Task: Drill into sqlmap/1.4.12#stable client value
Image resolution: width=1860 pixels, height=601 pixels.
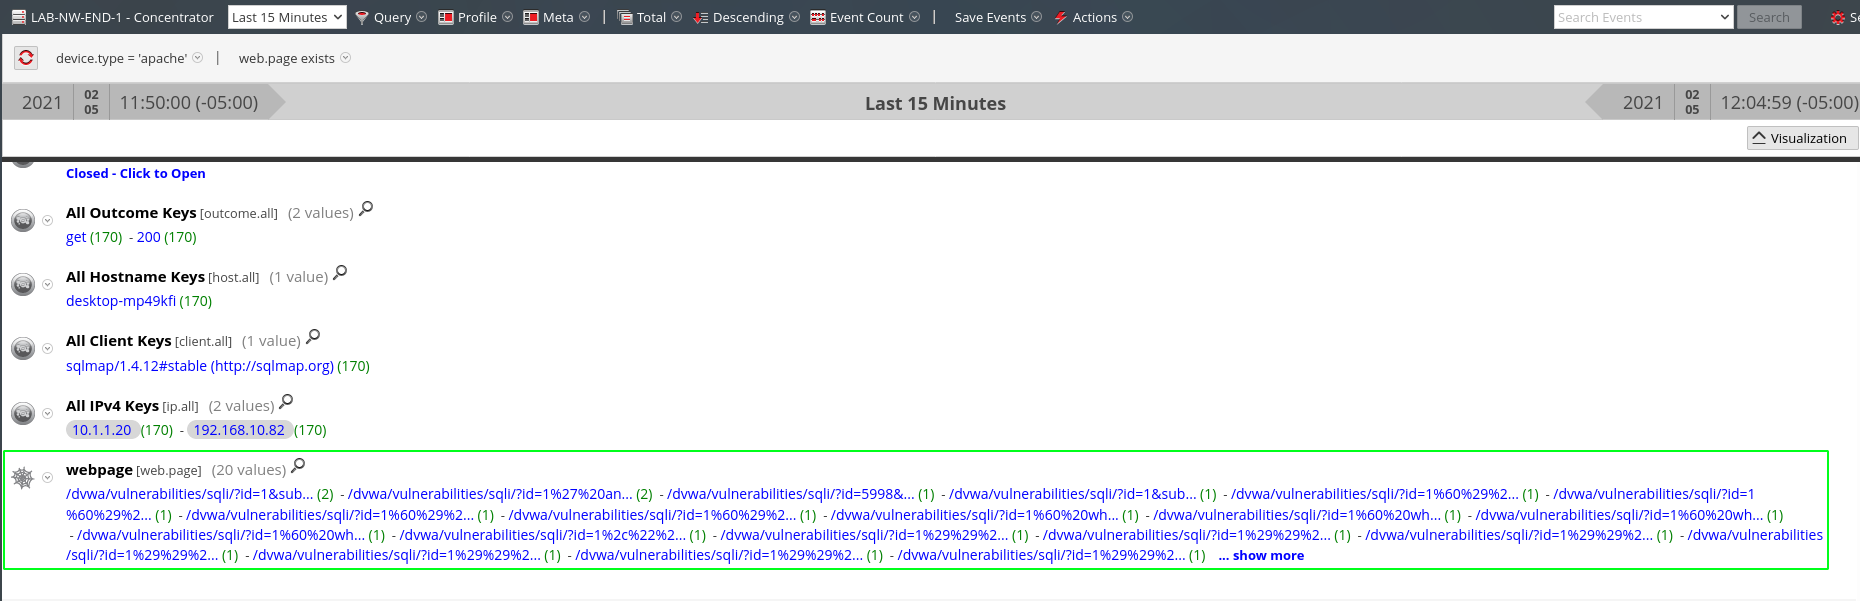Action: tap(200, 366)
